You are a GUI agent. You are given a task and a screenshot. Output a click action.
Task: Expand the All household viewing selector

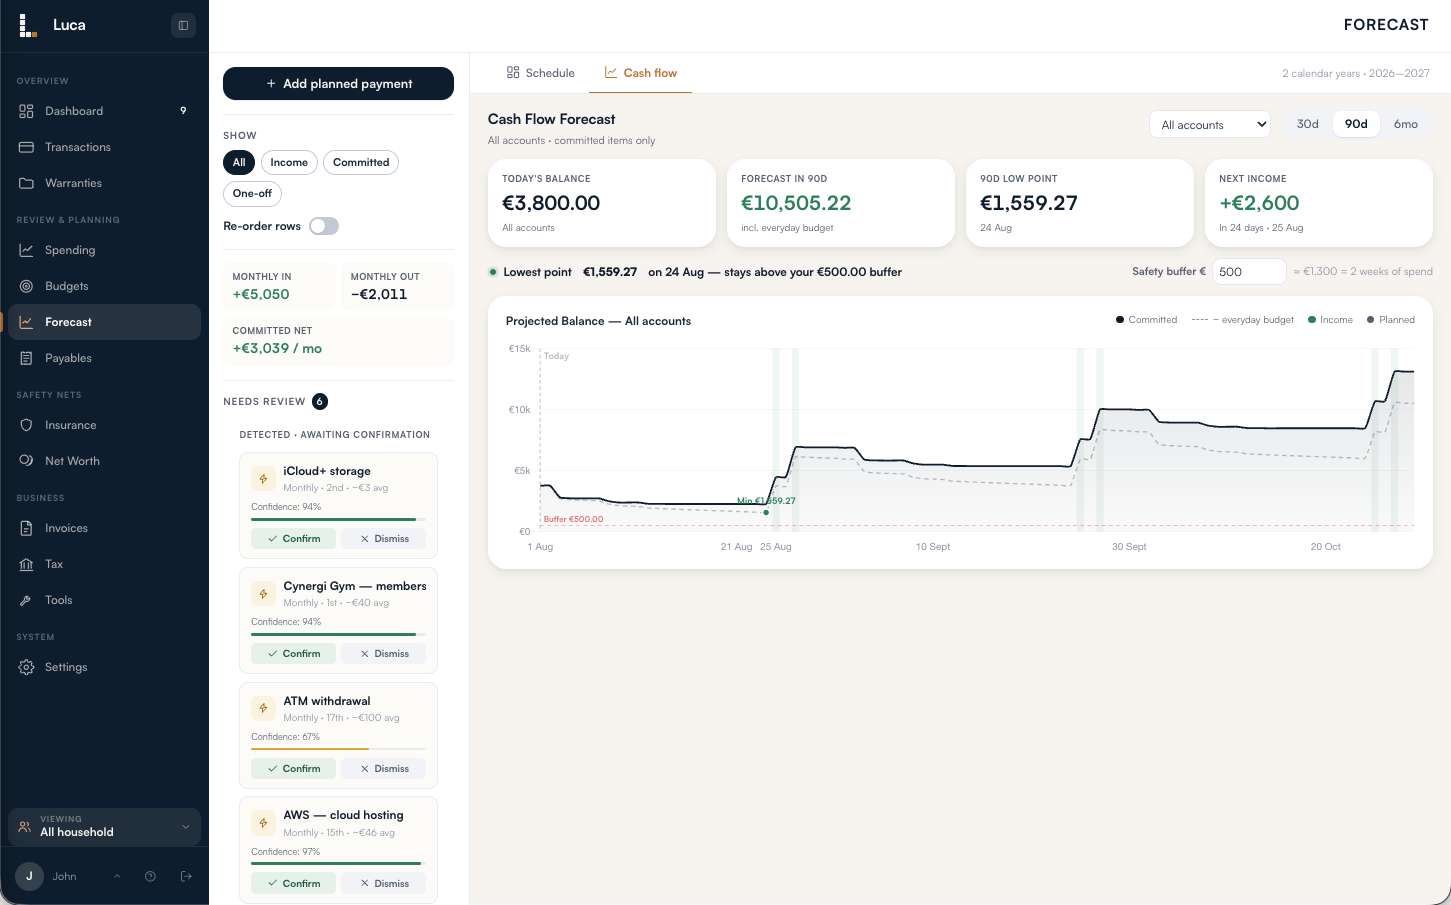pos(104,827)
